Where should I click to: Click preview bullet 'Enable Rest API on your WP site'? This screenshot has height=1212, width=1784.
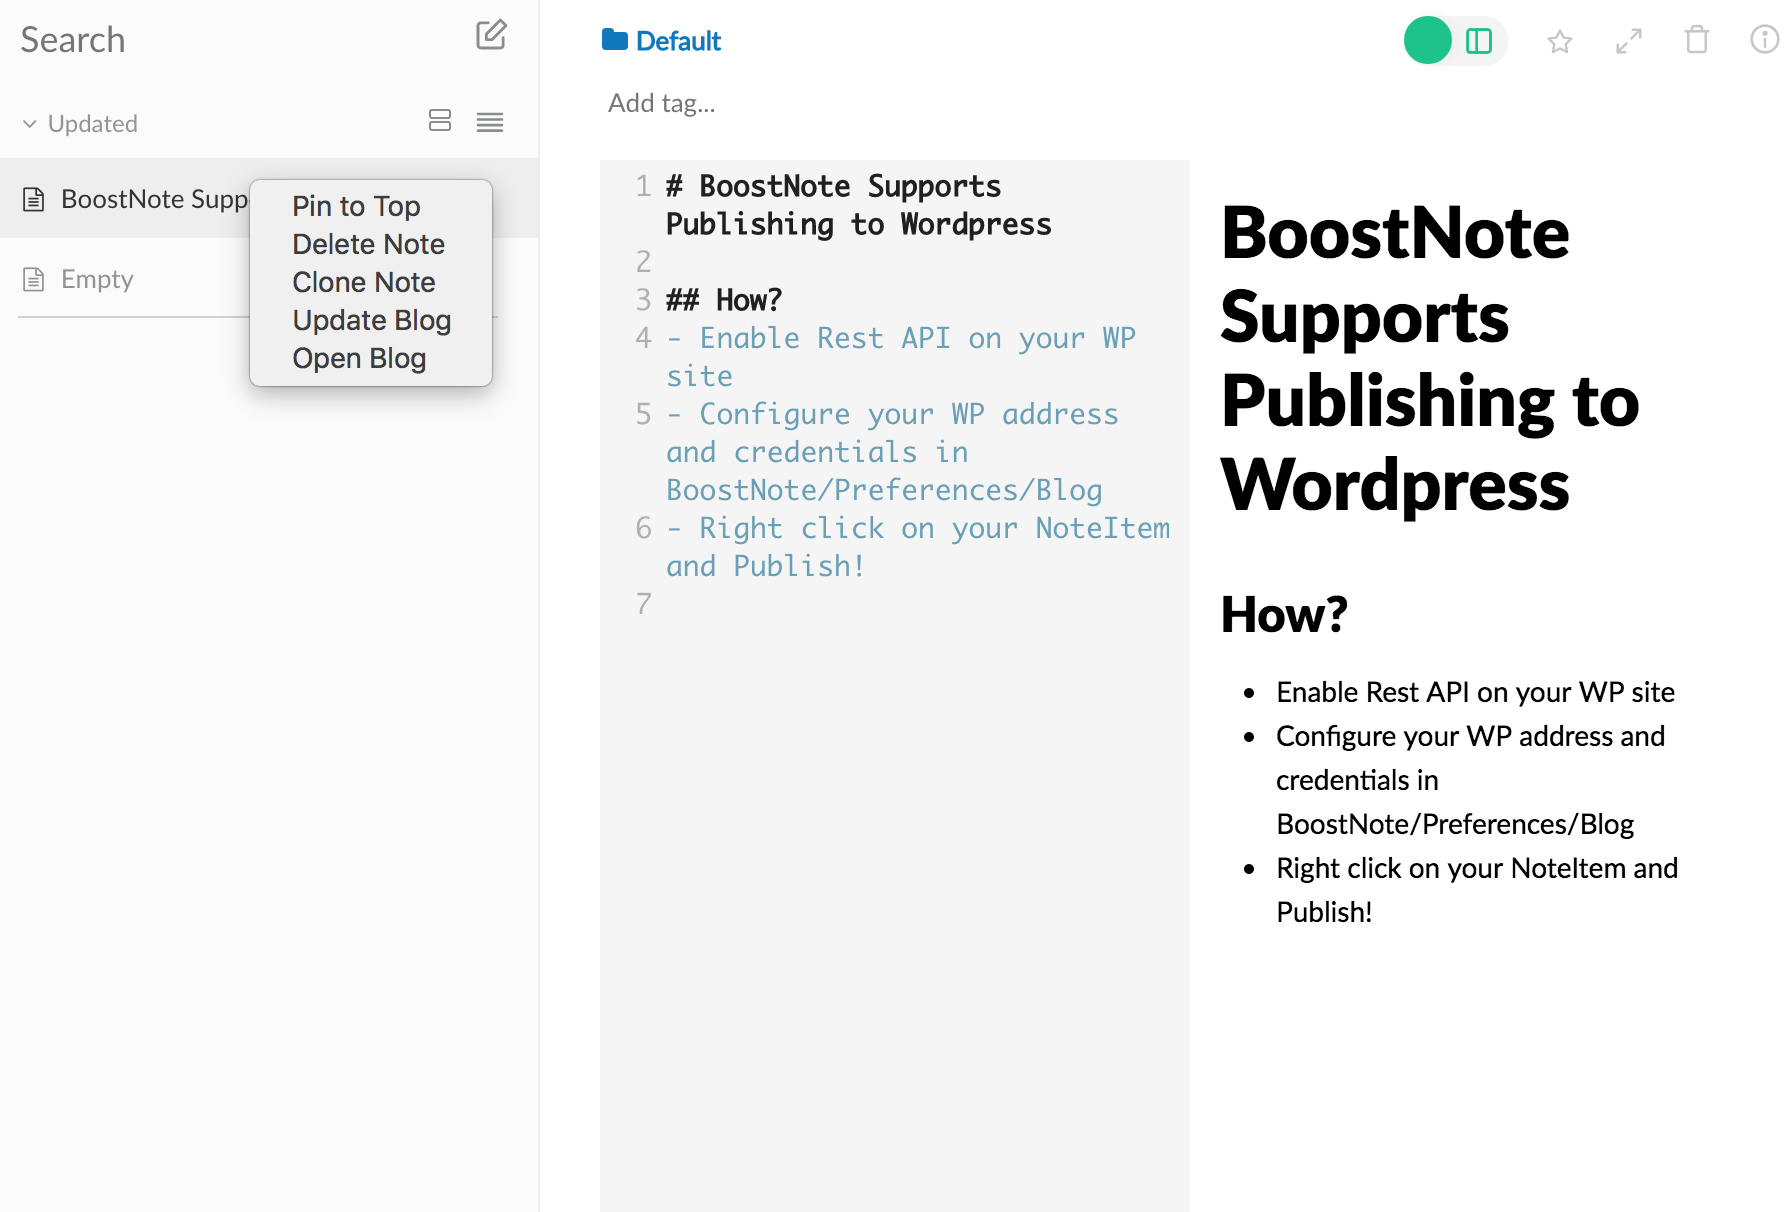pos(1475,692)
